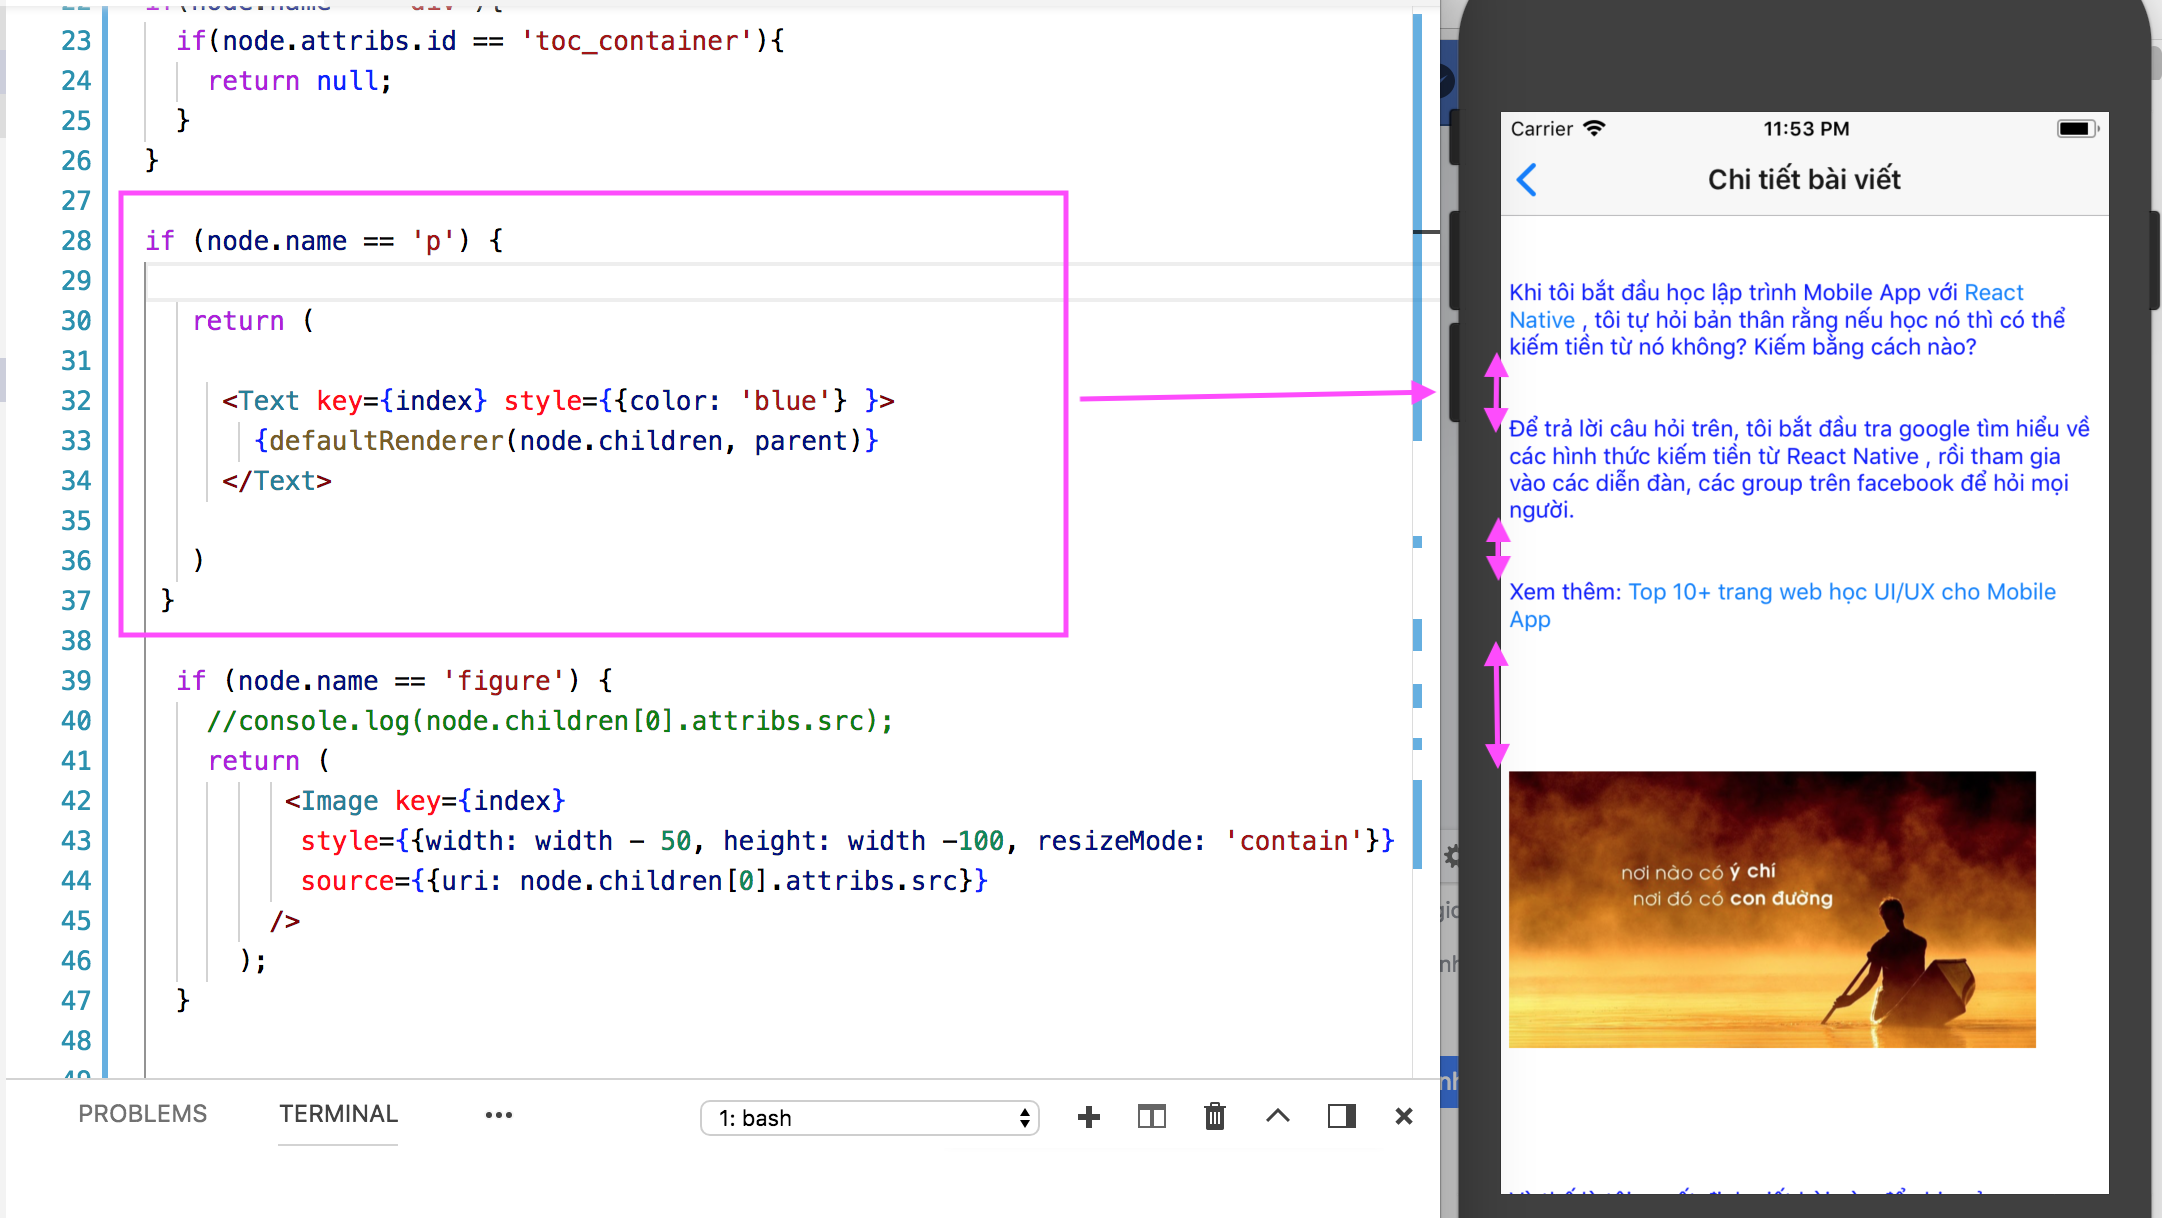This screenshot has height=1218, width=2162.
Task: Click the simulator battery icon
Action: (2077, 129)
